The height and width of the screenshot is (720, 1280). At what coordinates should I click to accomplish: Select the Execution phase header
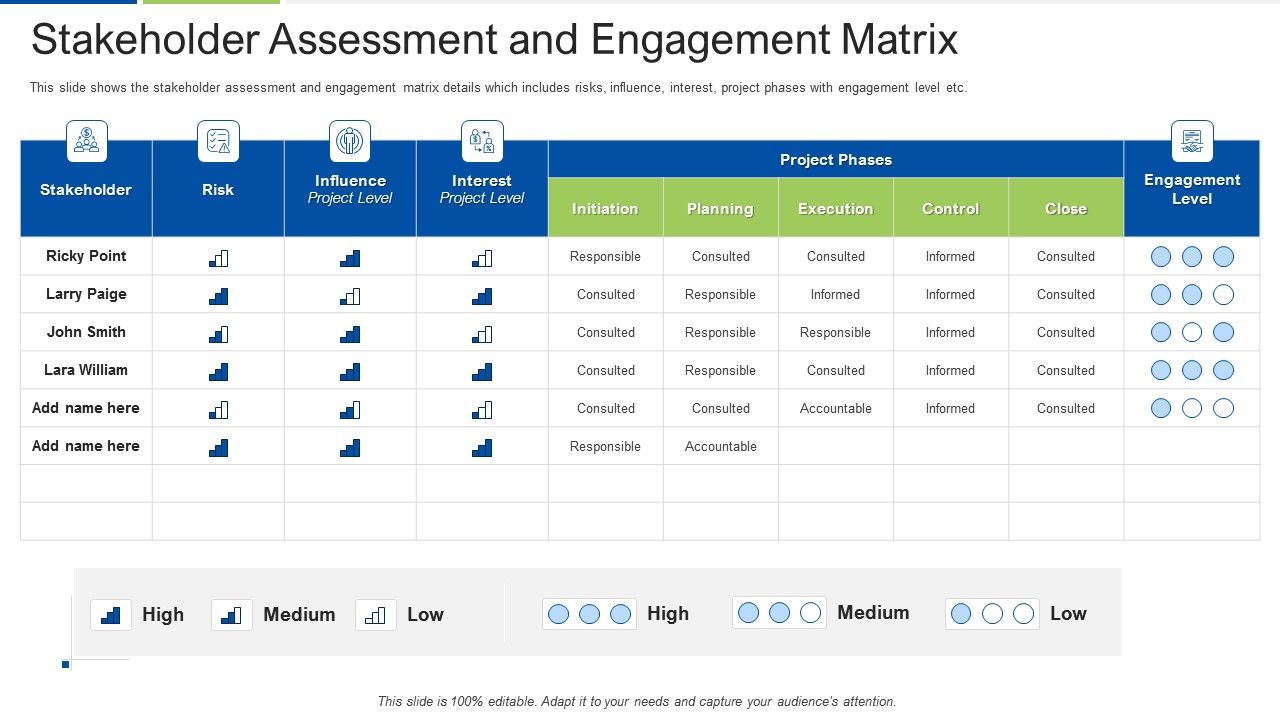[836, 208]
